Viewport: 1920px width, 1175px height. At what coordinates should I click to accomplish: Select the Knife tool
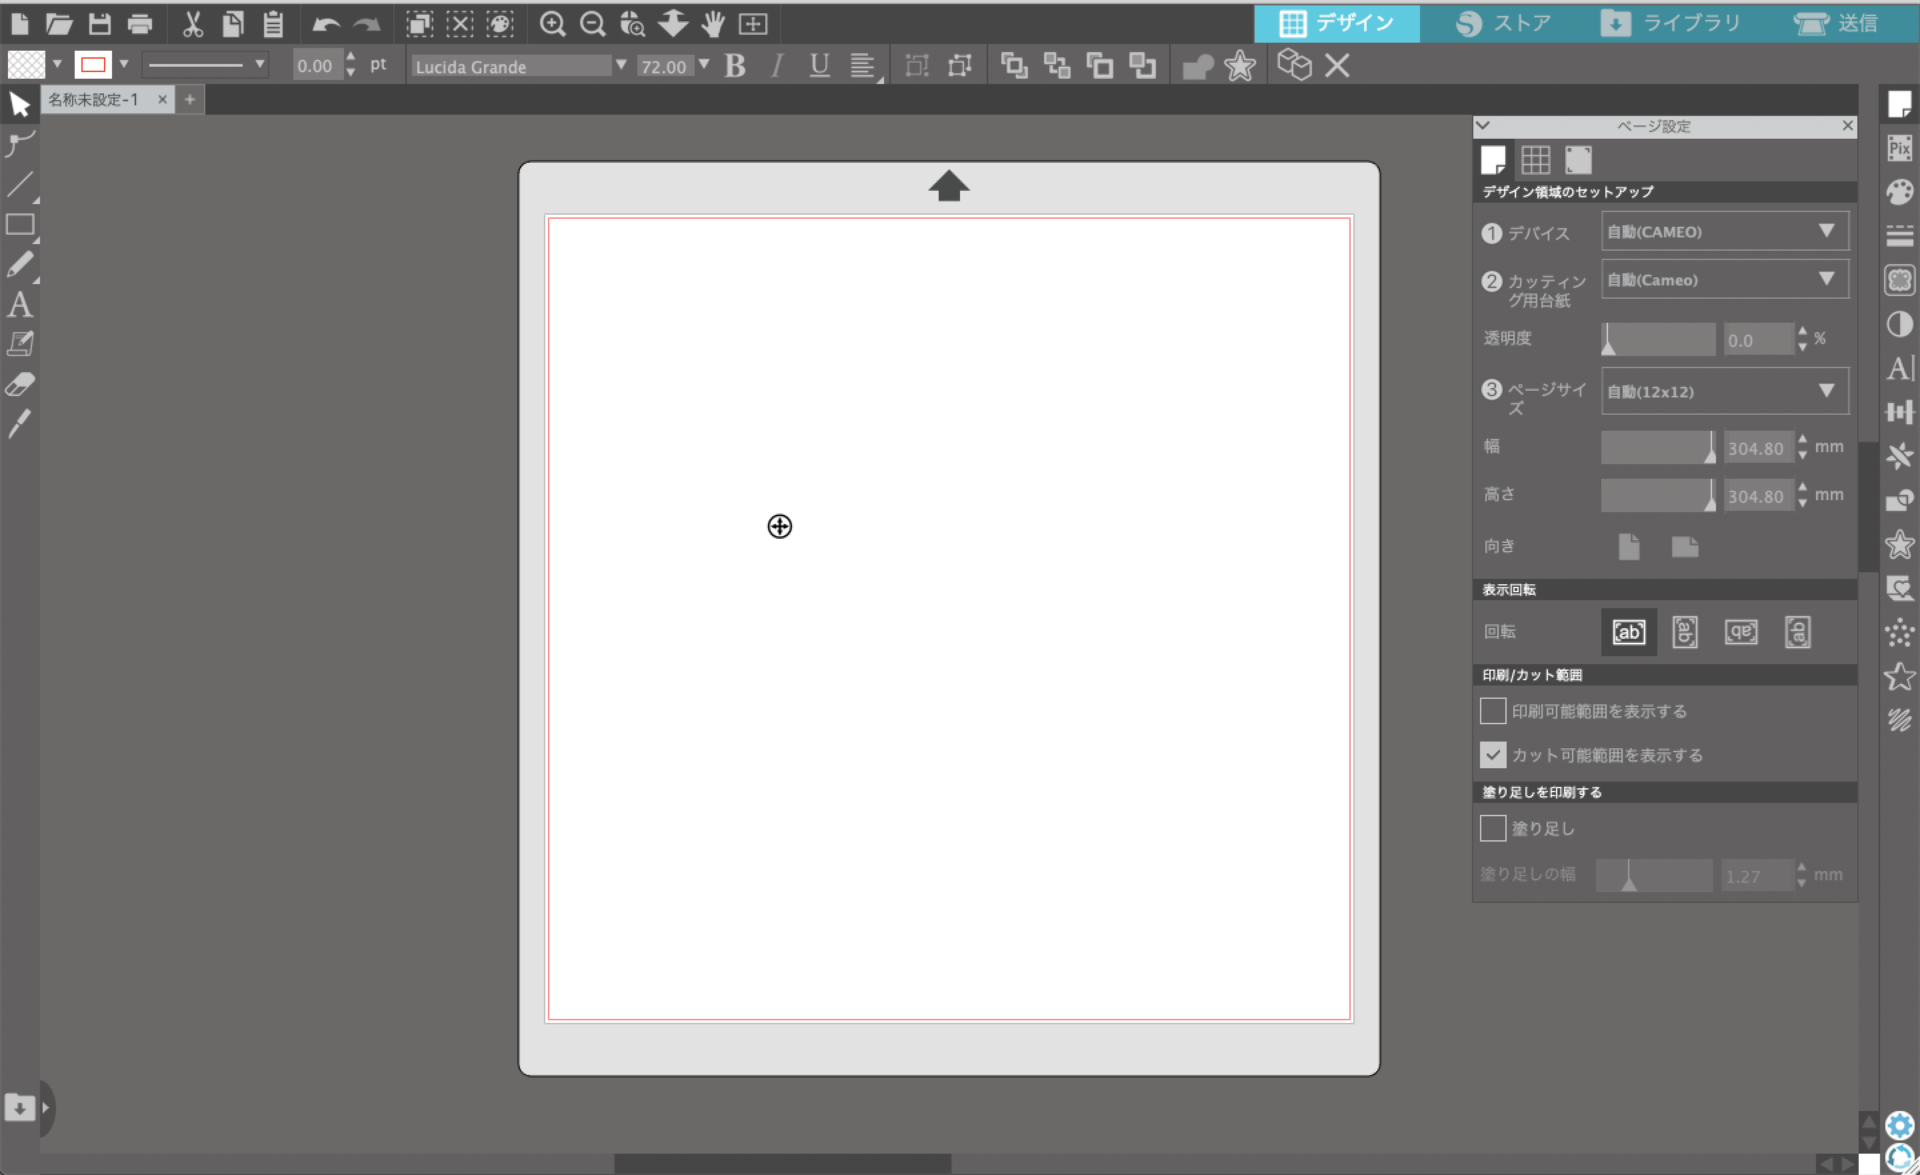(20, 424)
